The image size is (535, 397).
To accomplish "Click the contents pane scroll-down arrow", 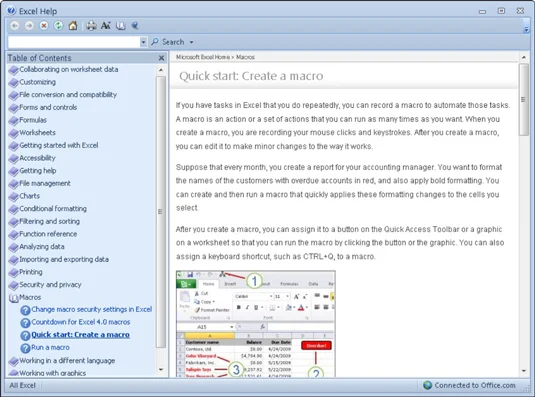I will [161, 369].
